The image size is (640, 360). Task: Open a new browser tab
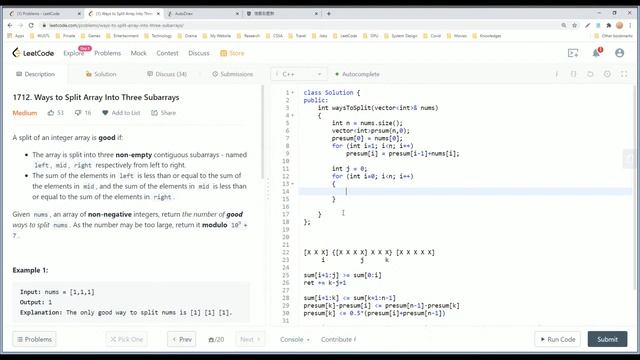click(329, 13)
